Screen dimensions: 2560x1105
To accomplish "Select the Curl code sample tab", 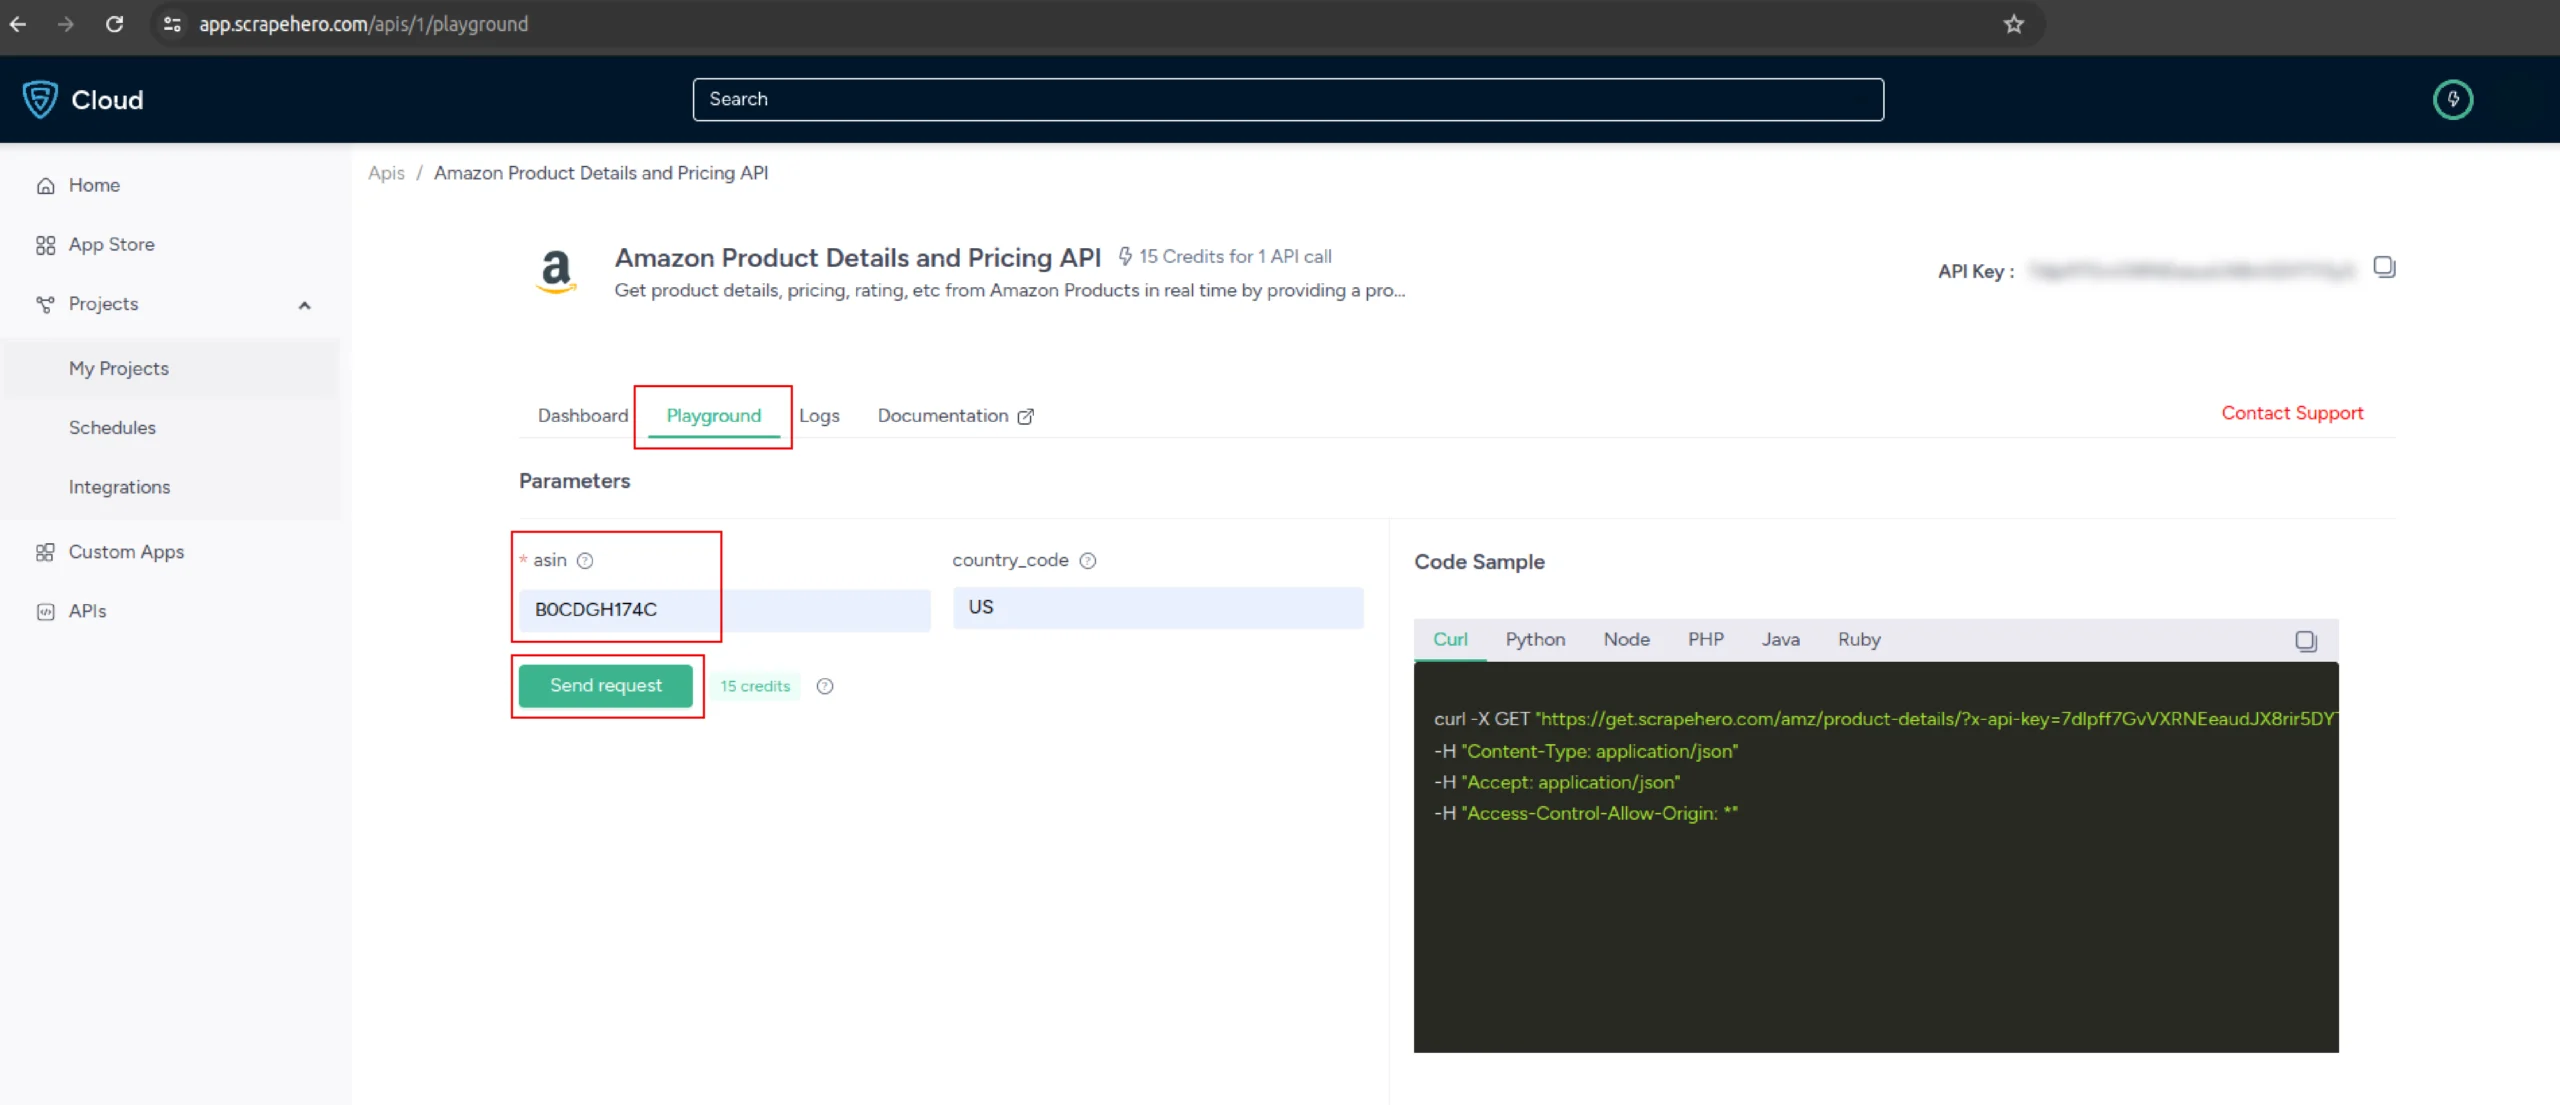I will pos(1450,639).
